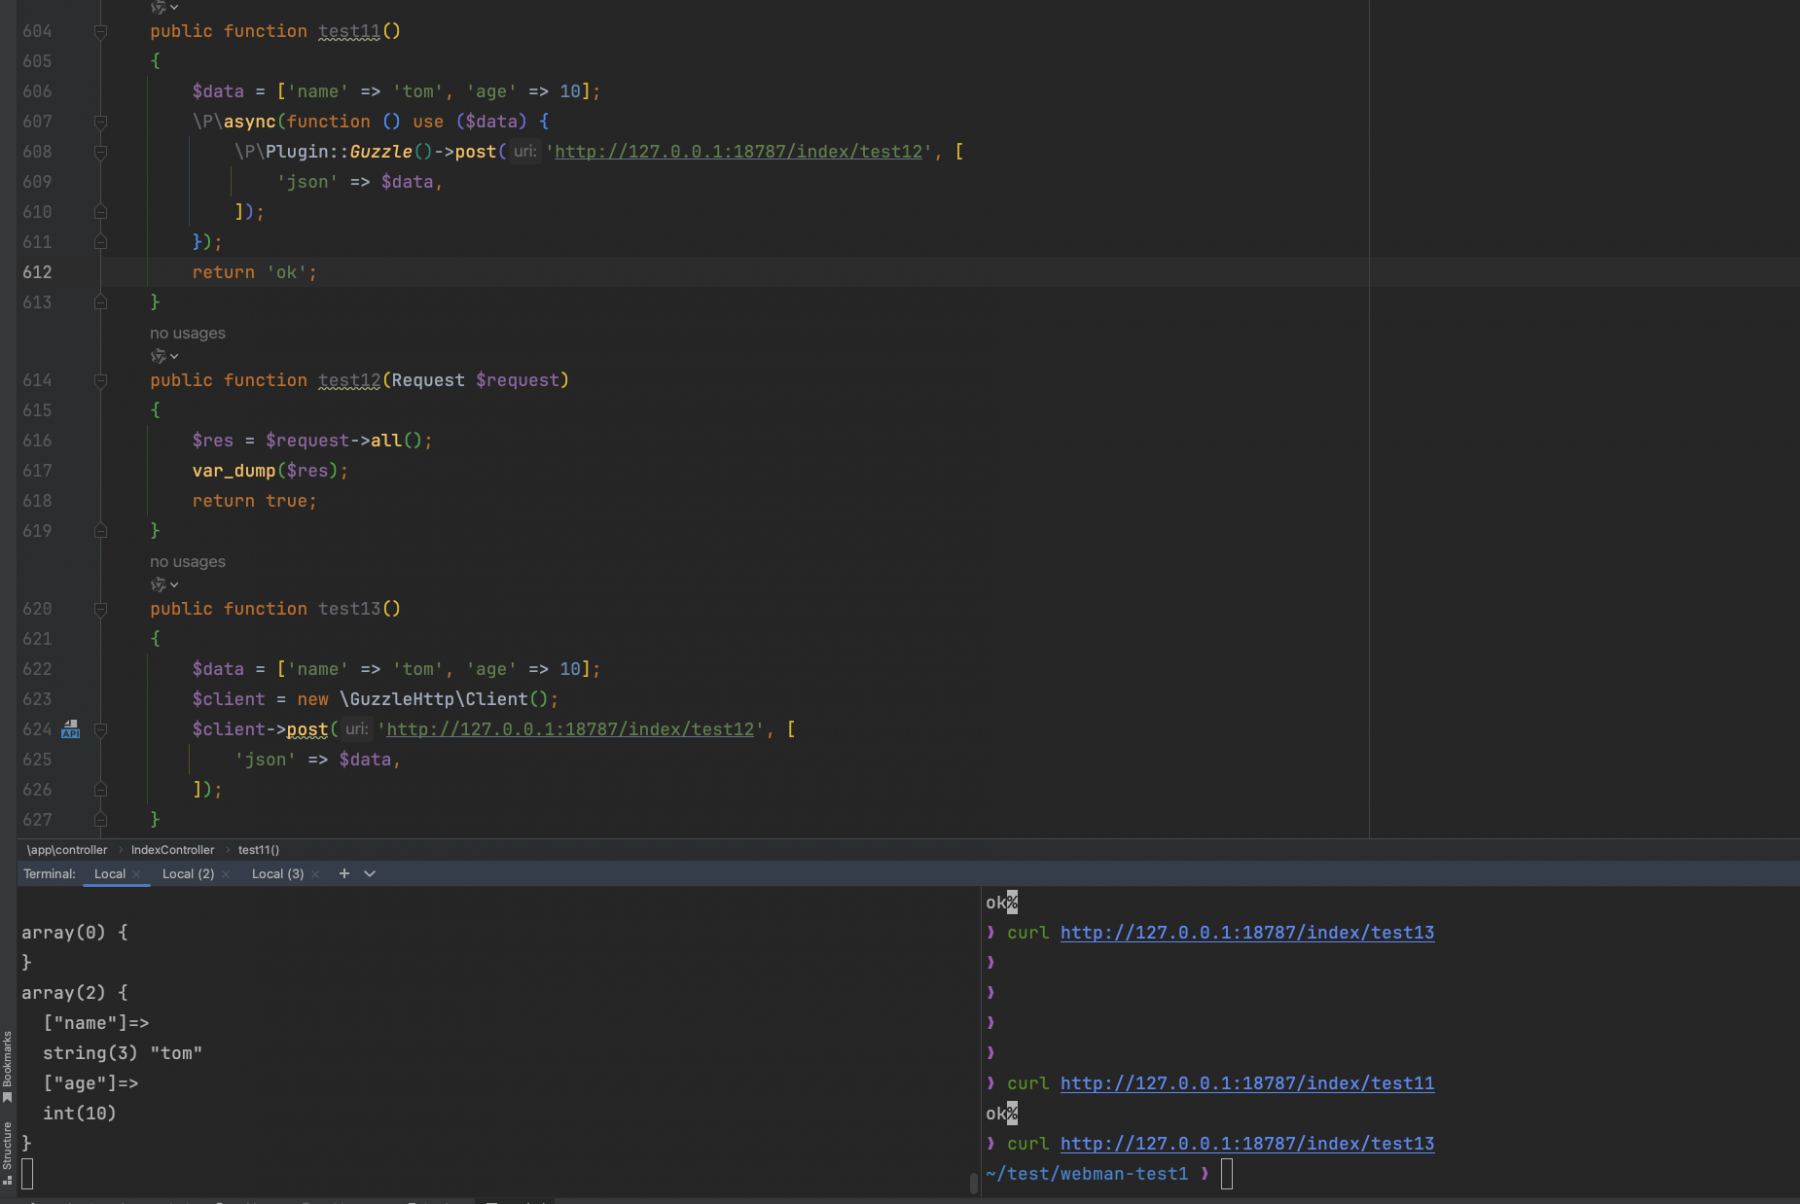Collapse the test11 function fold marker

tap(100, 32)
